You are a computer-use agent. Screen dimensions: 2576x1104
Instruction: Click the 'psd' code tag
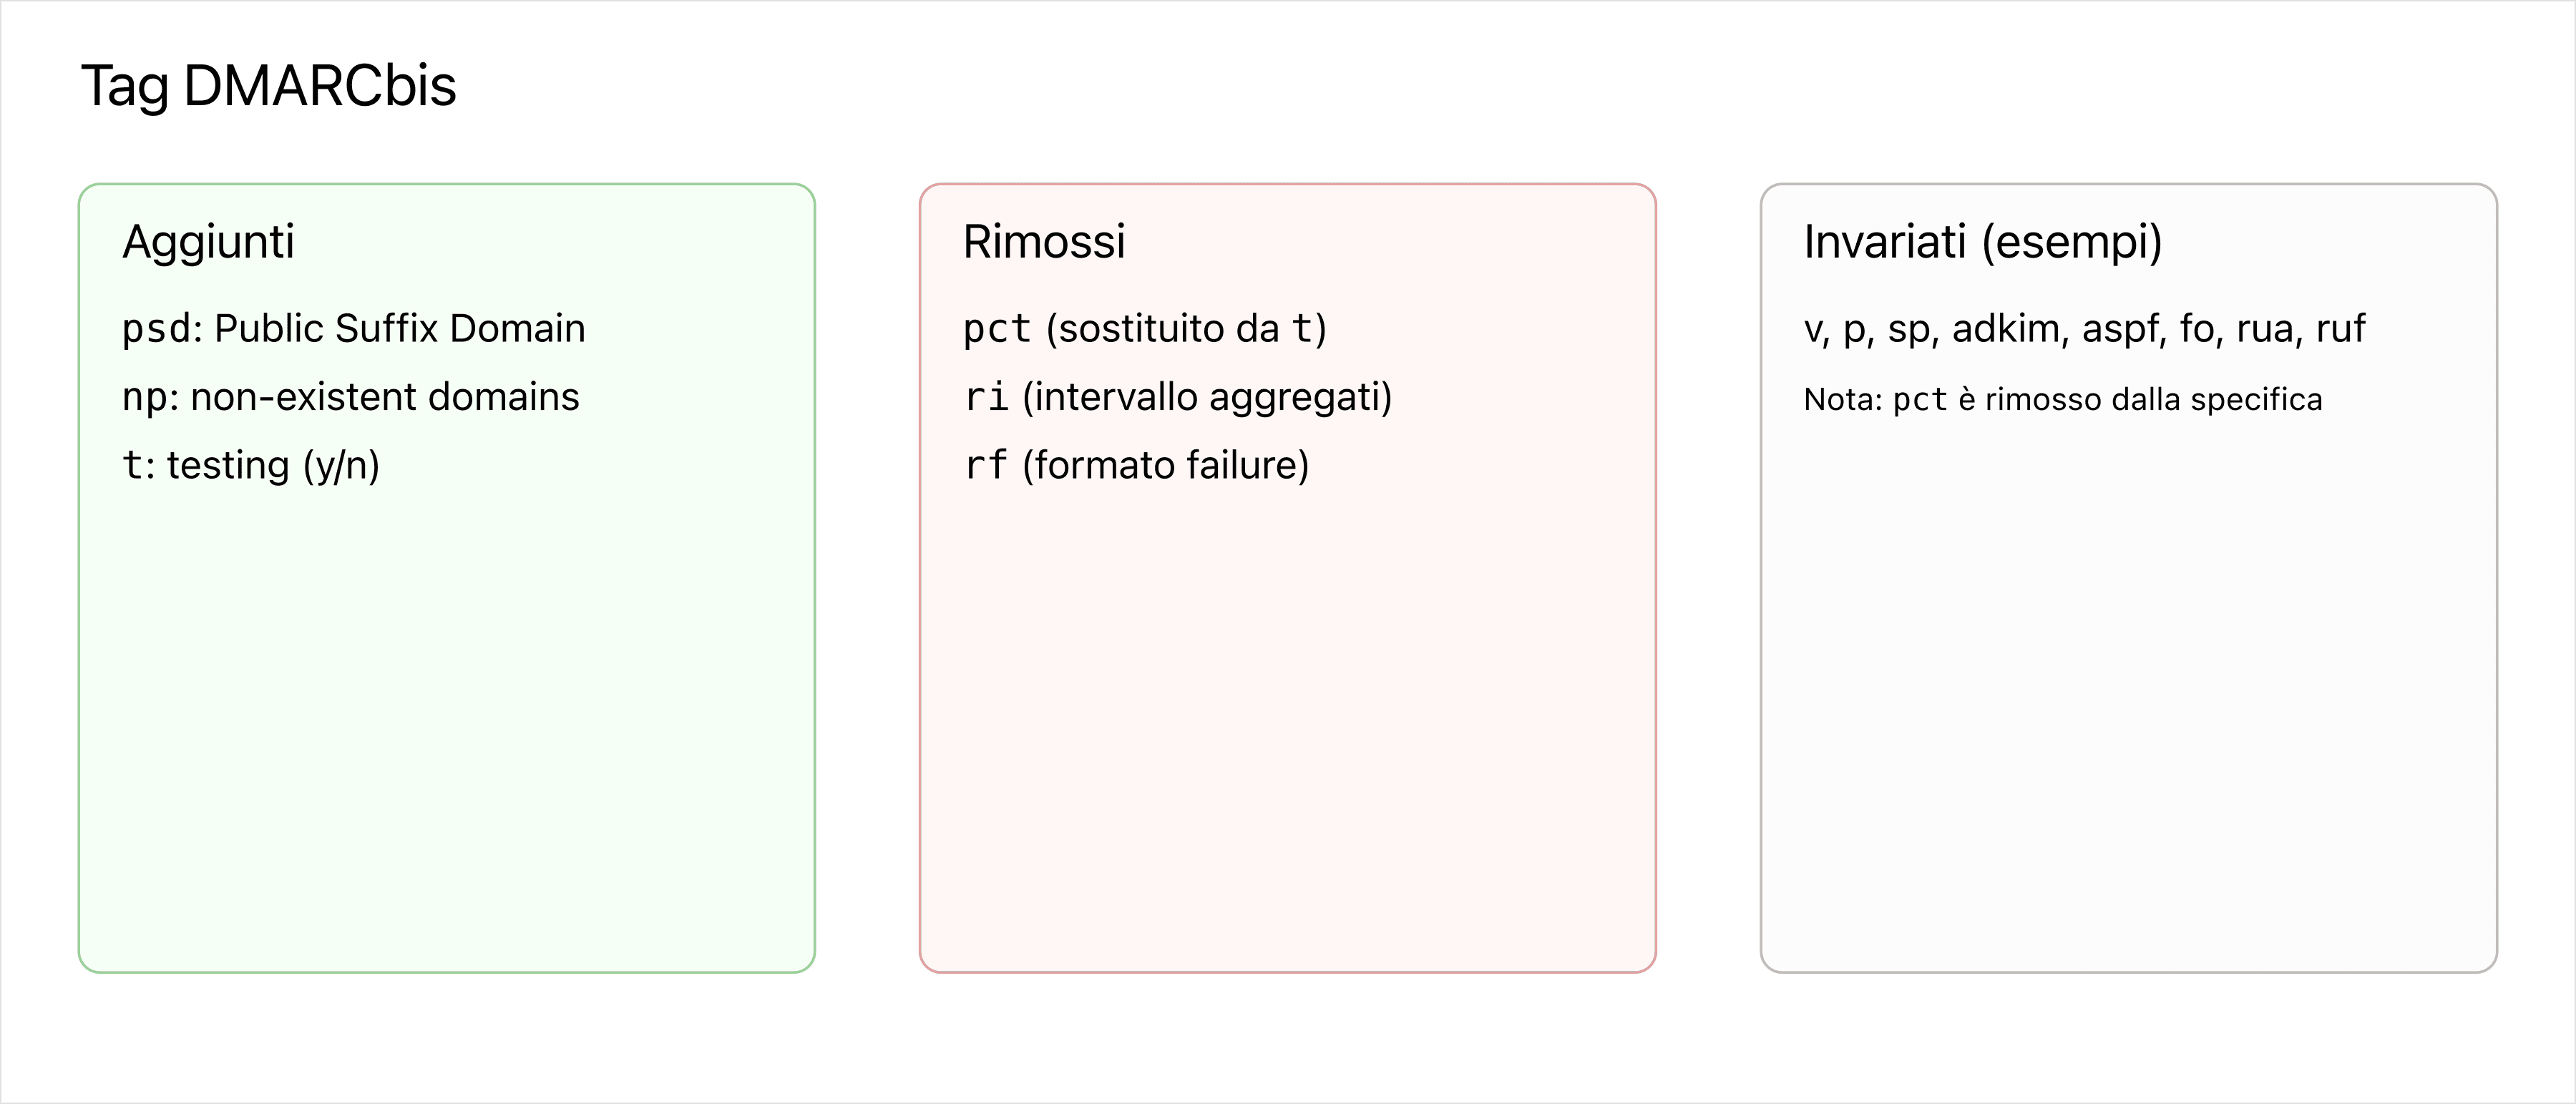pos(156,329)
